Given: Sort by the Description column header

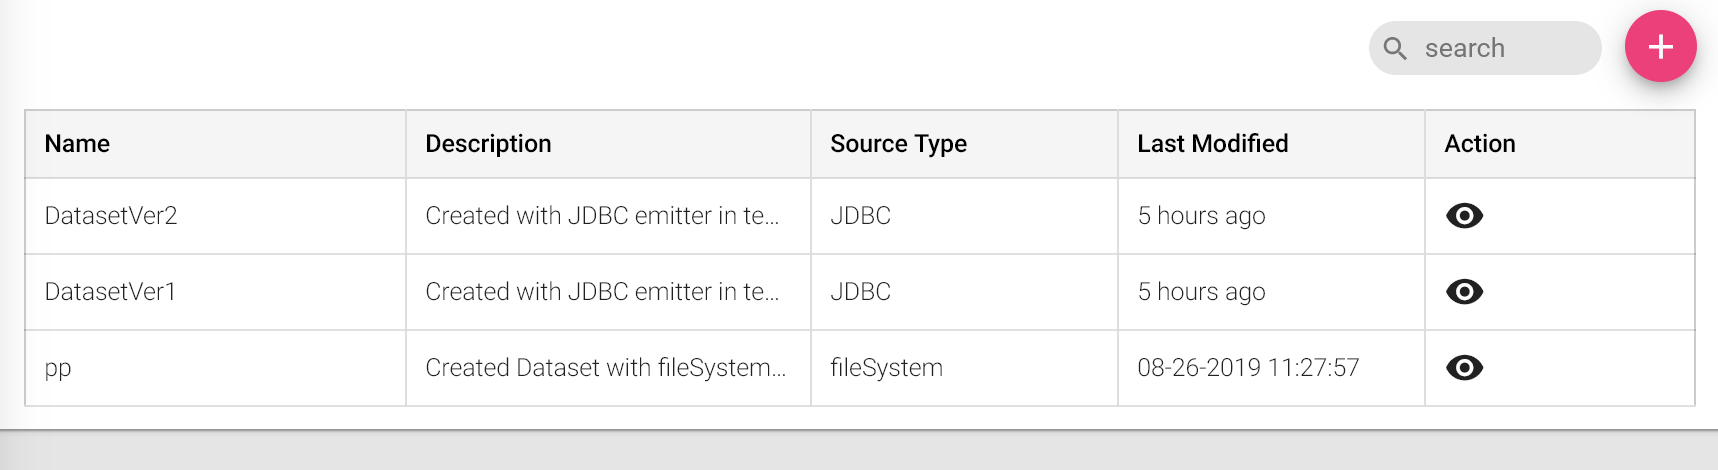Looking at the screenshot, I should pos(488,144).
